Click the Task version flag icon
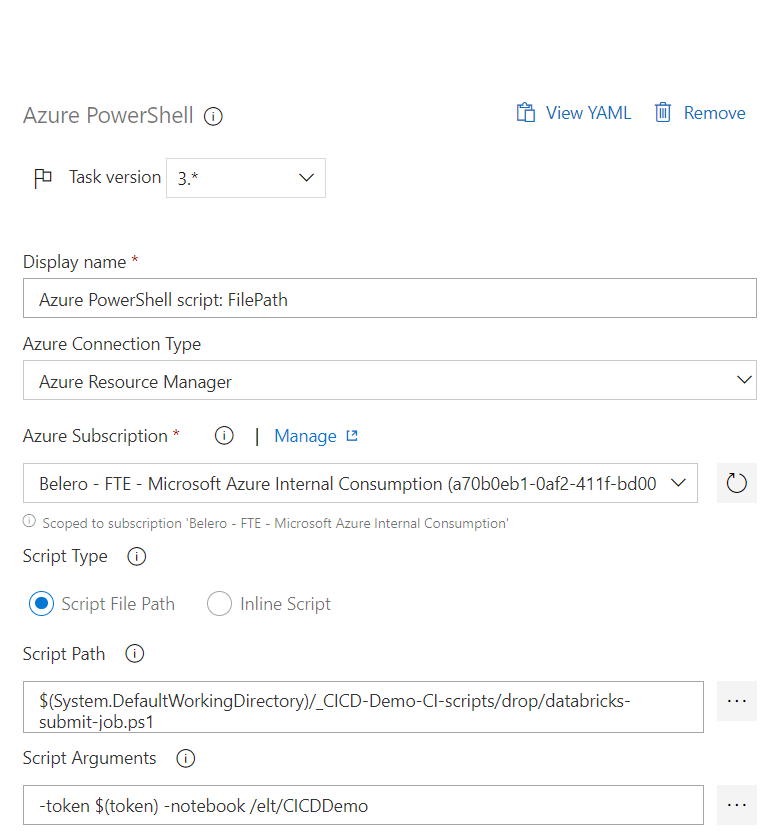 (x=43, y=178)
